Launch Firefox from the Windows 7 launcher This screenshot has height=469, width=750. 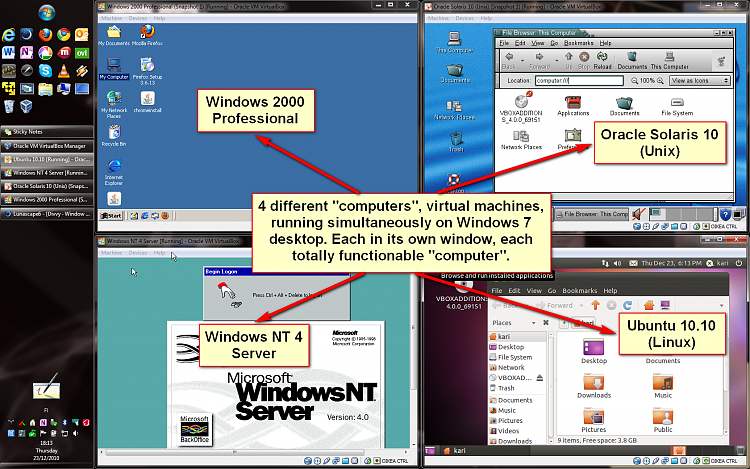(45, 35)
